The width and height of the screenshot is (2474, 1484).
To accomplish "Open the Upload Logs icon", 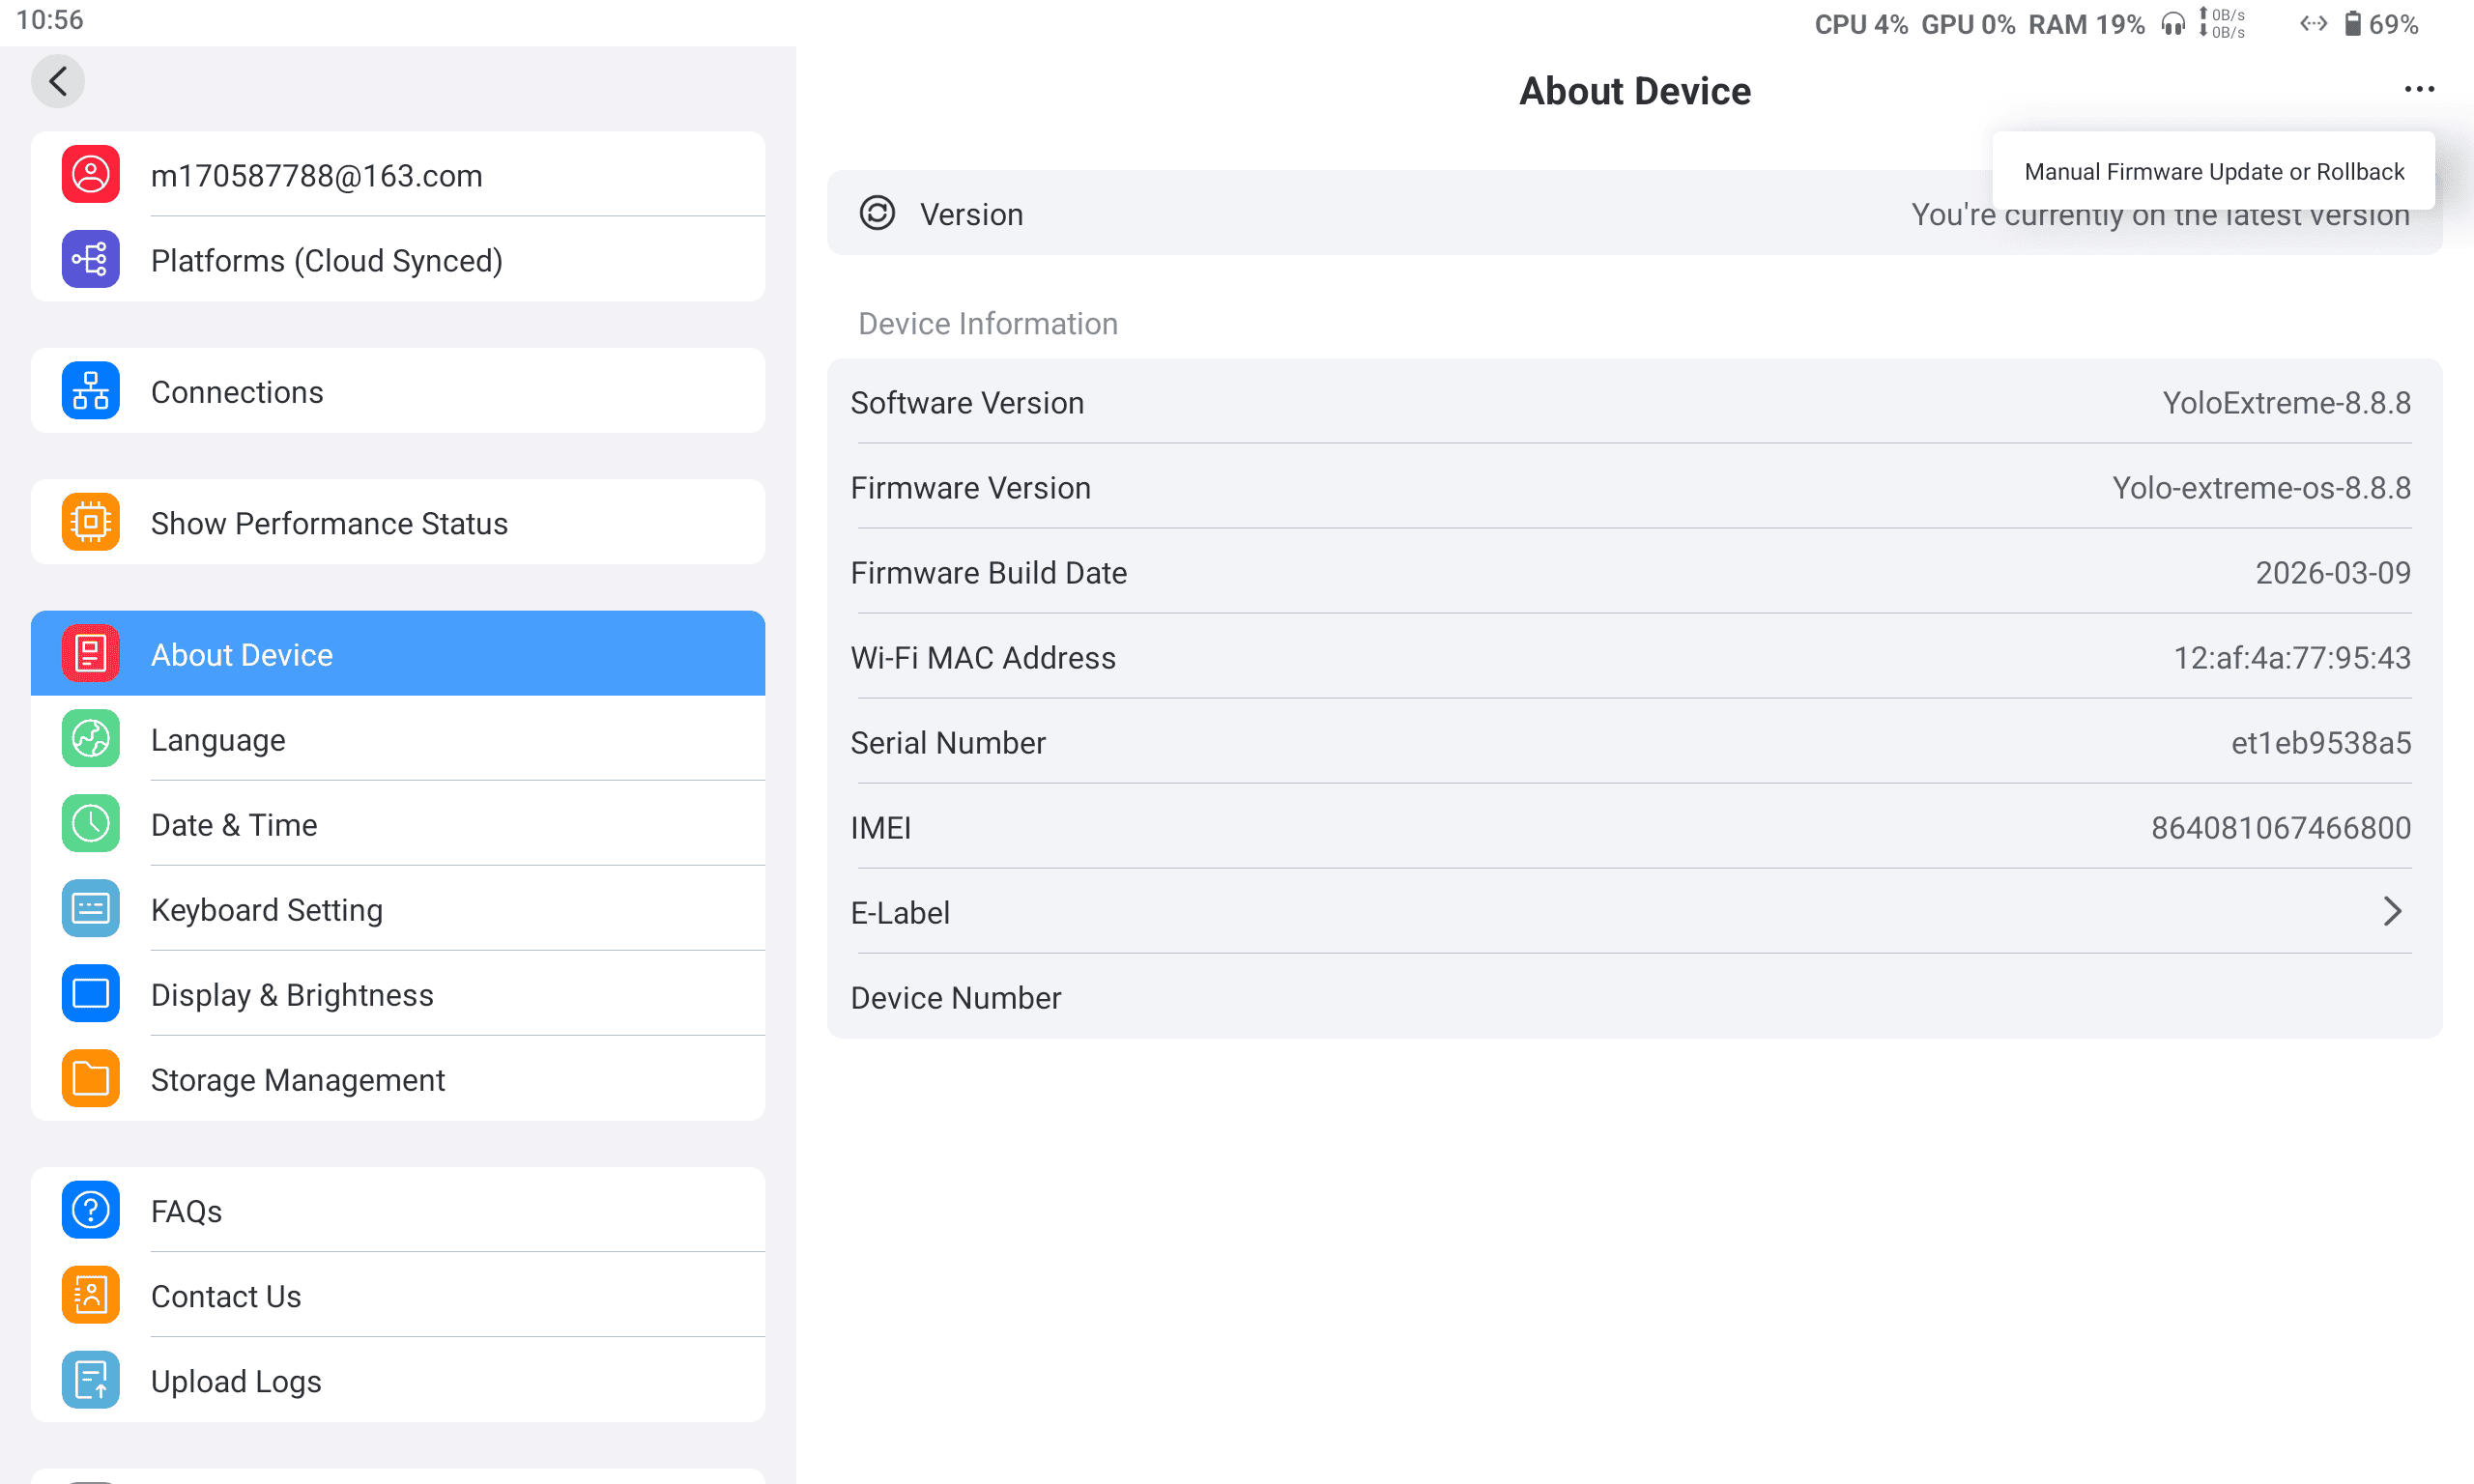I will [x=90, y=1381].
